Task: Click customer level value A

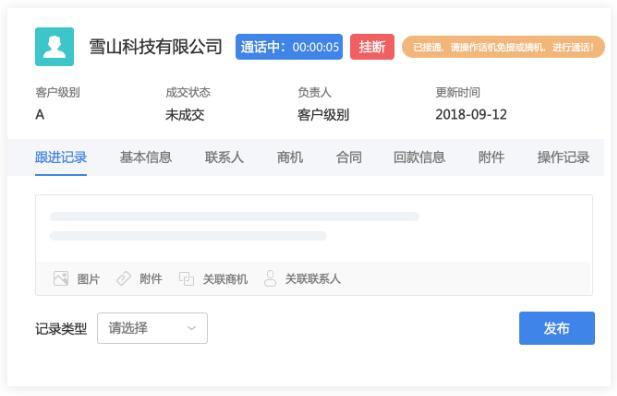Action: coord(40,115)
